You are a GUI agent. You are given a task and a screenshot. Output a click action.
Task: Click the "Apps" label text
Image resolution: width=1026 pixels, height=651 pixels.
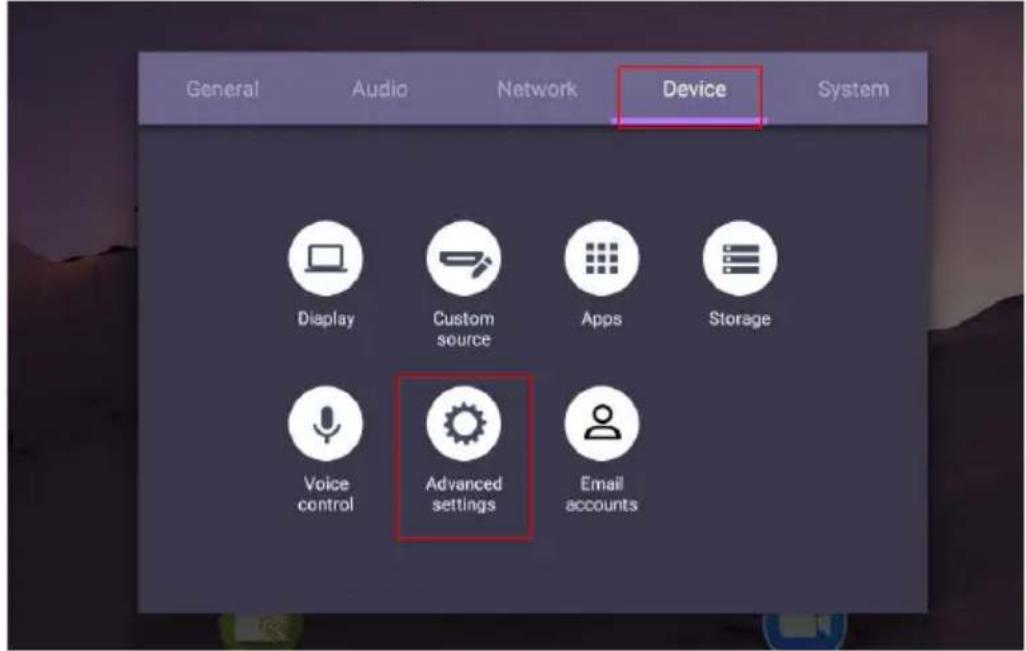tap(601, 319)
